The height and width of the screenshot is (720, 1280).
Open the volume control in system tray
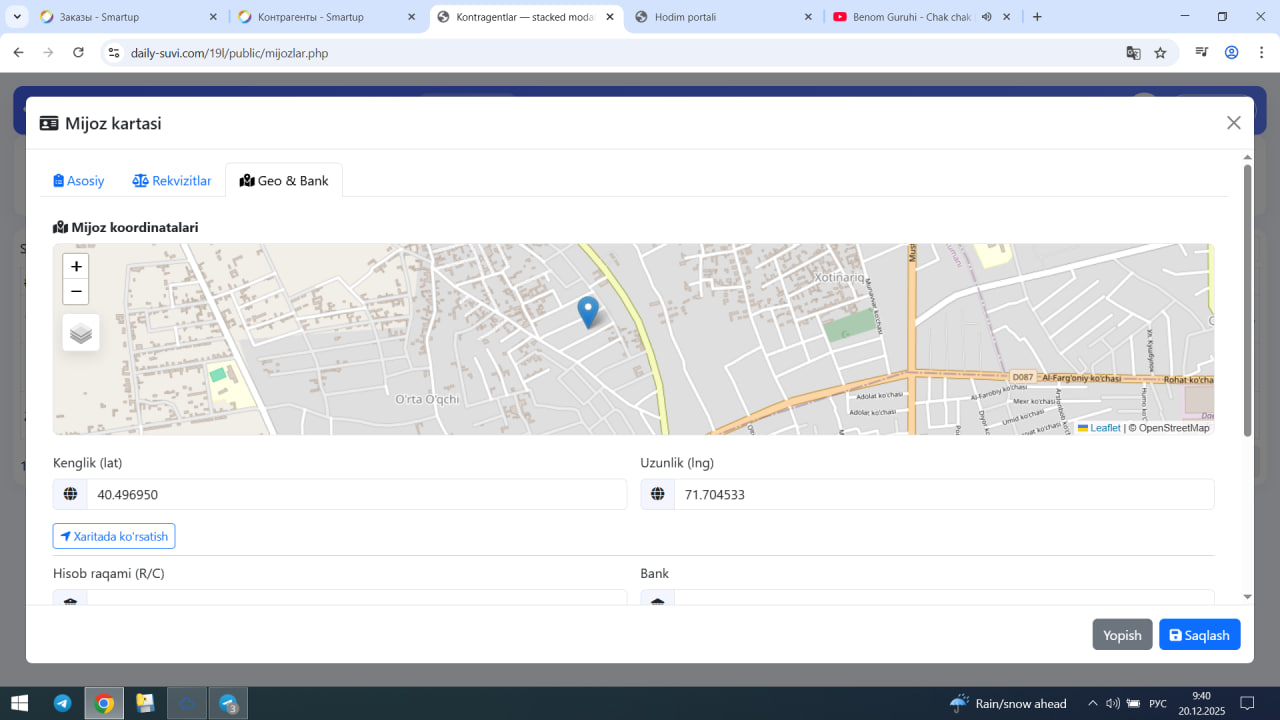(x=1113, y=703)
